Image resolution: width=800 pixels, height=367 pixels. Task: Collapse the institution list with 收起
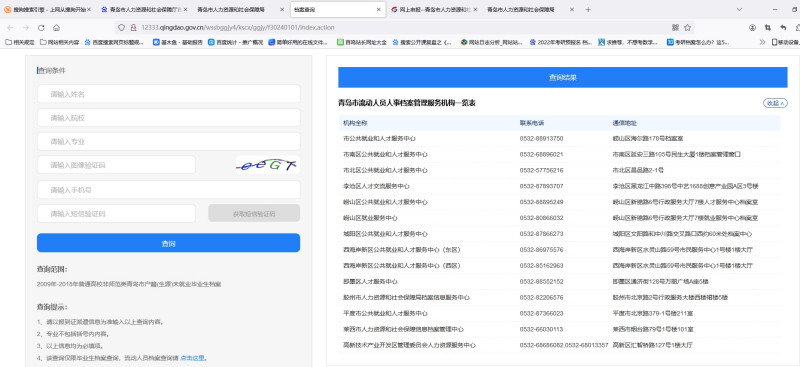tap(775, 103)
